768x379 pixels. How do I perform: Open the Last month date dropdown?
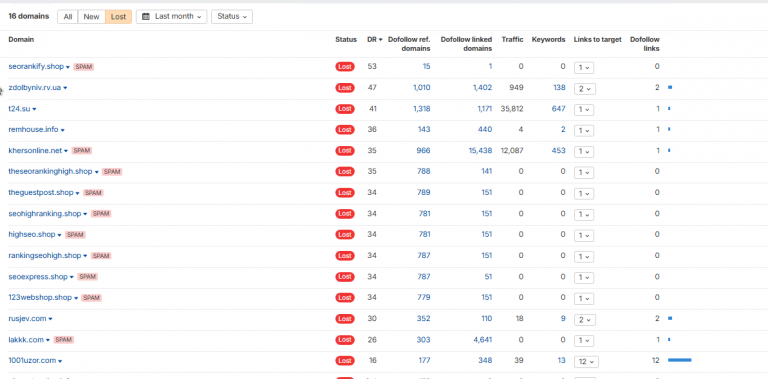pyautogui.click(x=171, y=17)
